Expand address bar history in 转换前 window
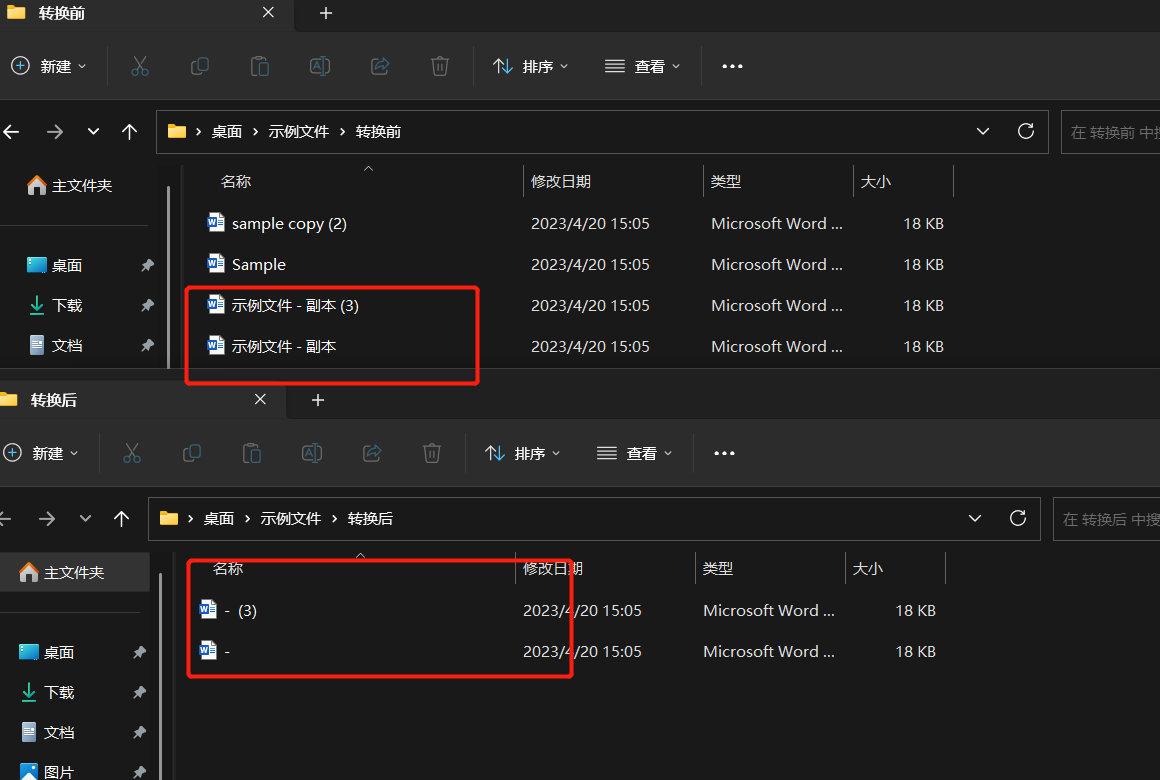Image resolution: width=1160 pixels, height=780 pixels. pyautogui.click(x=983, y=131)
